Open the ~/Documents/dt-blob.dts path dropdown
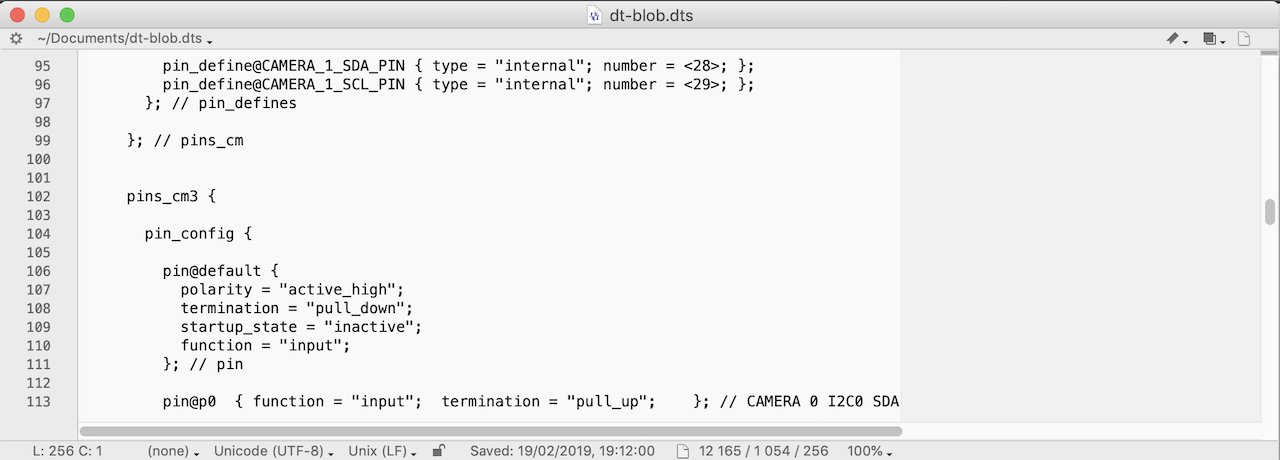Screen dimensions: 1280x460 coord(125,39)
